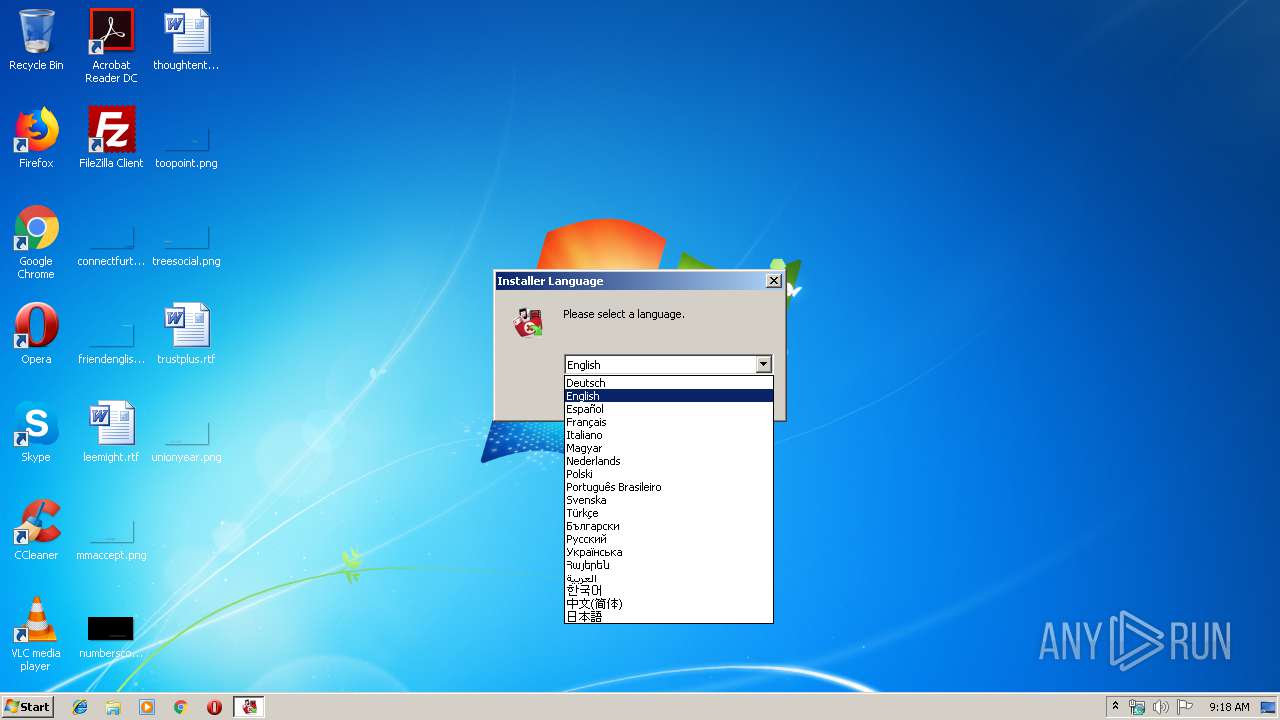Open Acrobat Reader DC shortcut

point(111,46)
